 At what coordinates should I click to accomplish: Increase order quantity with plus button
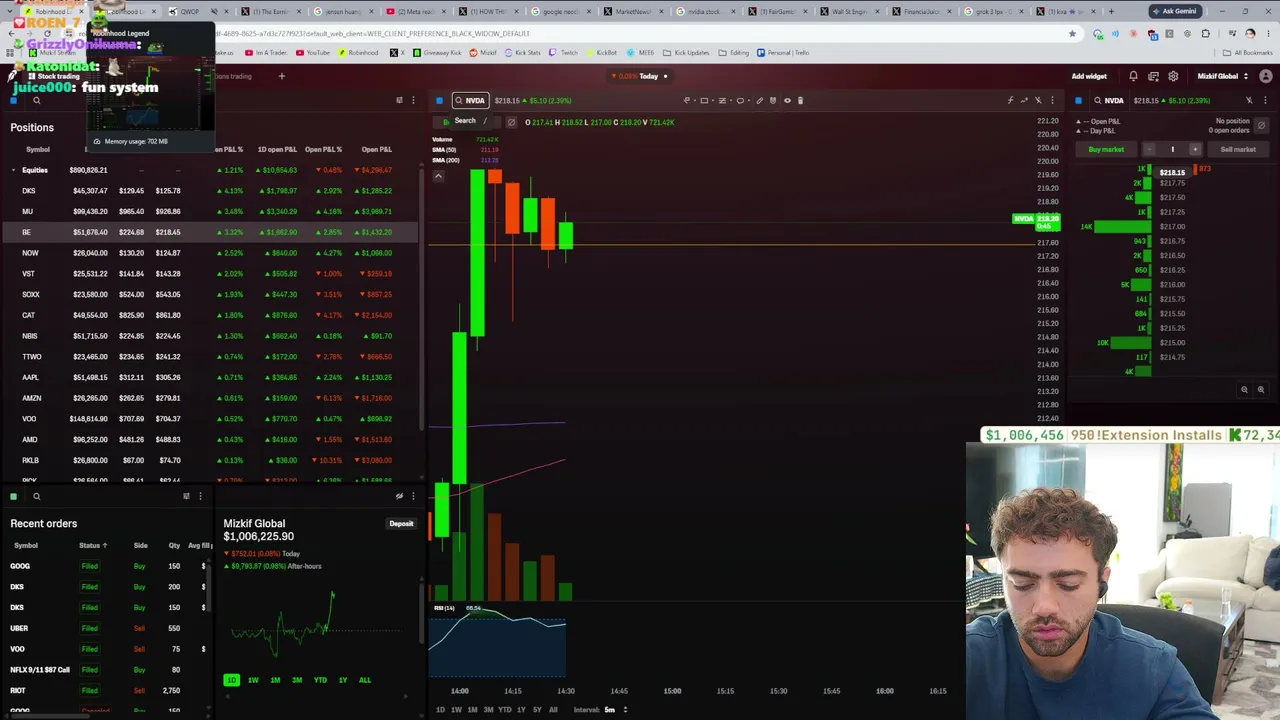(x=1194, y=149)
